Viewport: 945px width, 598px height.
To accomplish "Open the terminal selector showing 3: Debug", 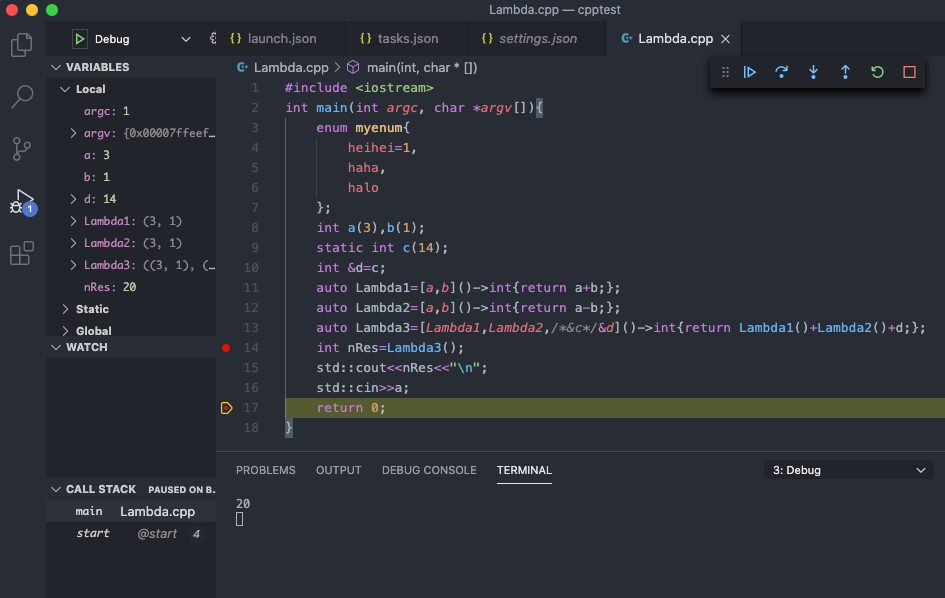I will [x=847, y=470].
